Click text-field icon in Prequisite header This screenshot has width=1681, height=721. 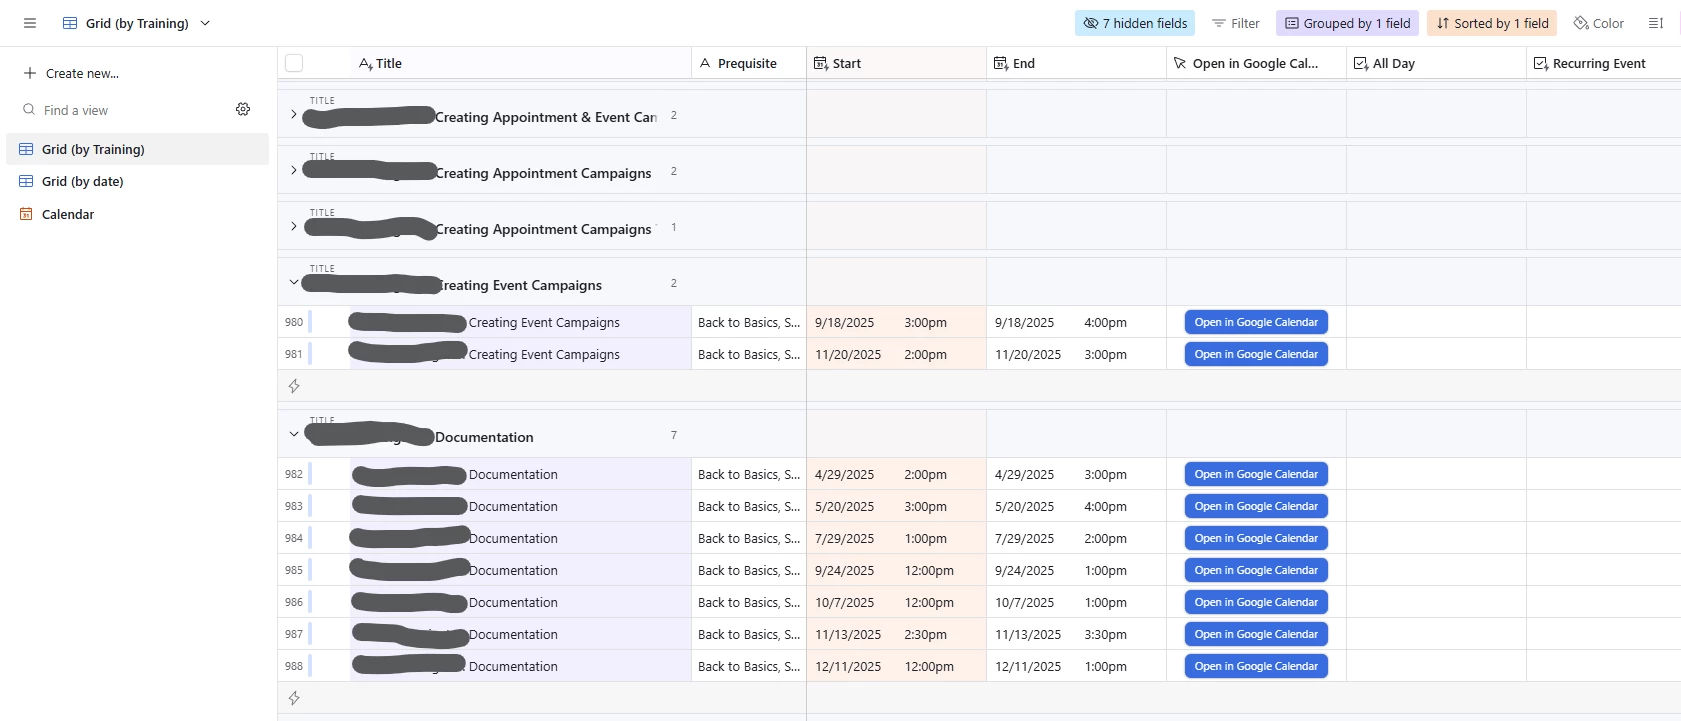point(705,63)
